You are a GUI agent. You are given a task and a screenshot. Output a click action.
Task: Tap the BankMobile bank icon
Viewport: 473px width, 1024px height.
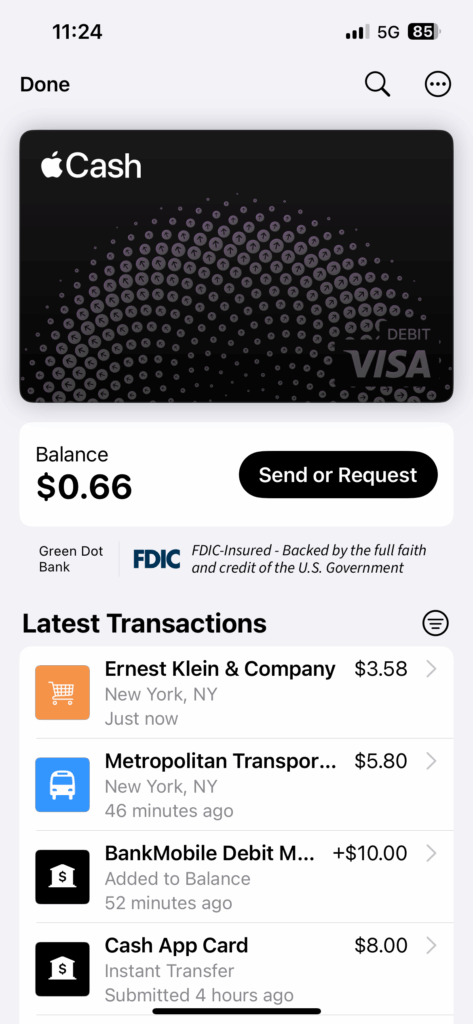[62, 876]
